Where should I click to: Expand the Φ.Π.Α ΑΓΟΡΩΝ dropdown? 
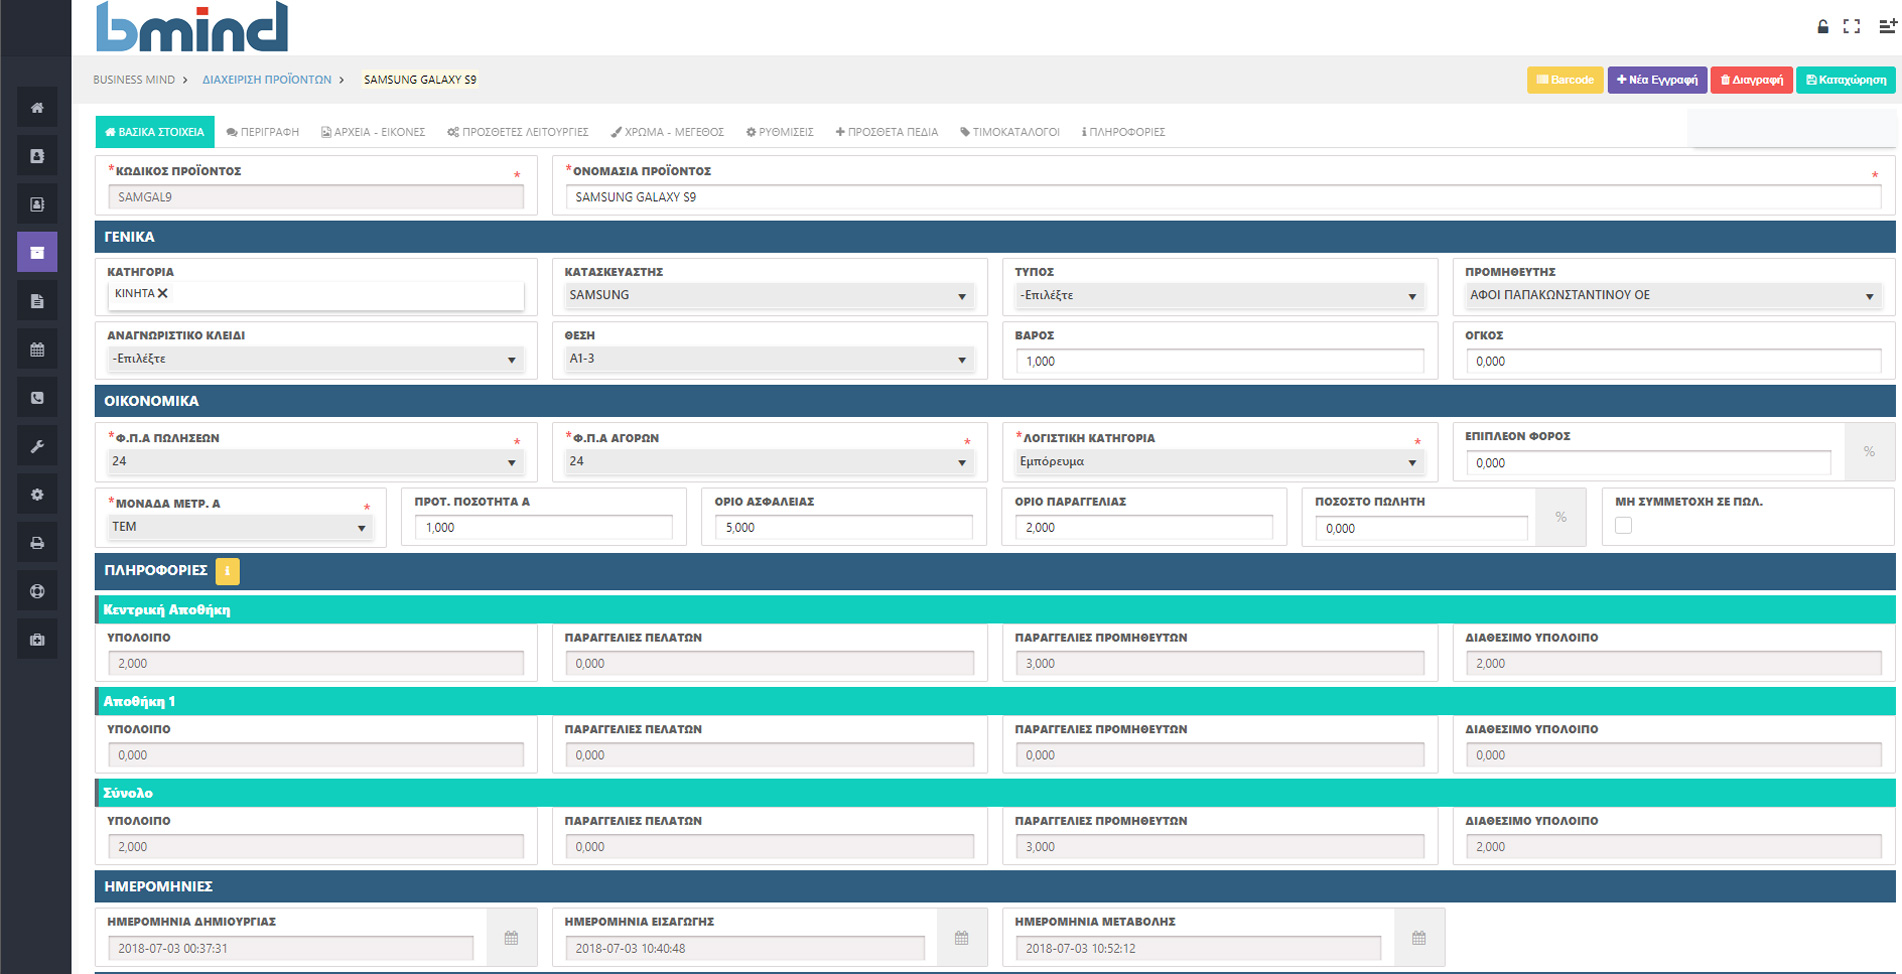tap(769, 461)
